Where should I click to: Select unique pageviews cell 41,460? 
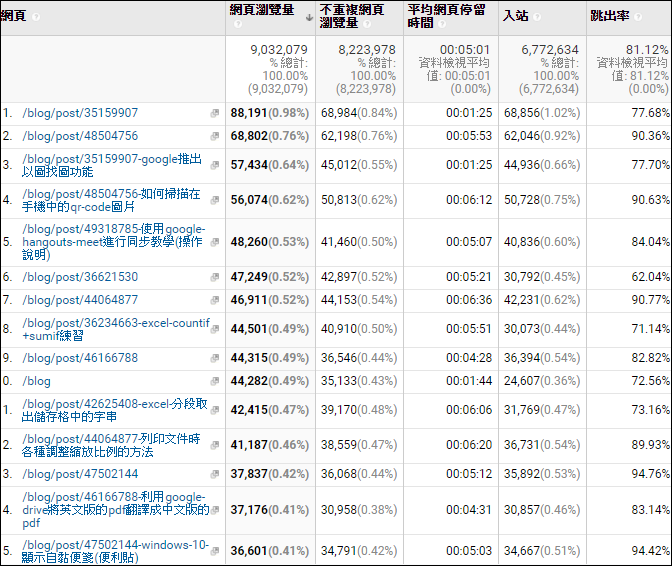(x=339, y=242)
